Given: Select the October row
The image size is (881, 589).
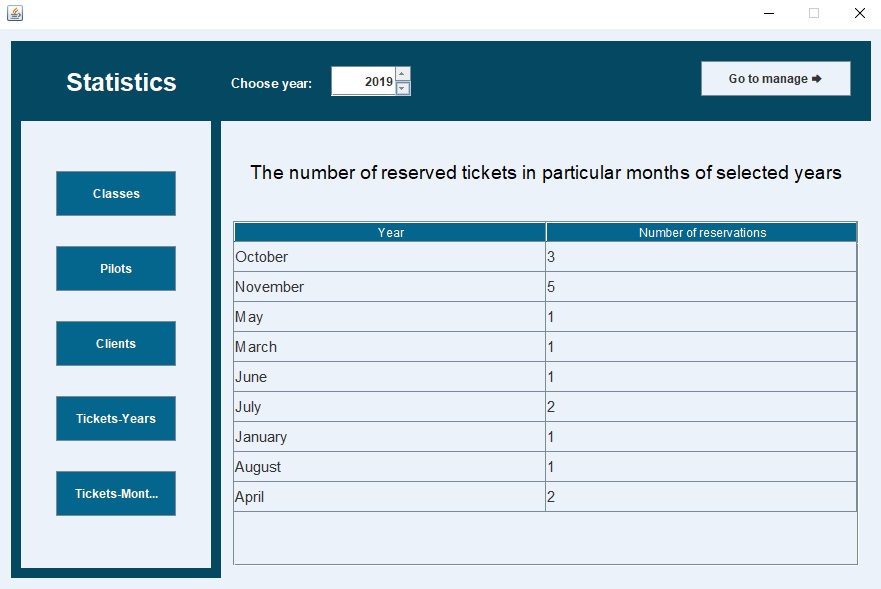Looking at the screenshot, I should [x=546, y=257].
